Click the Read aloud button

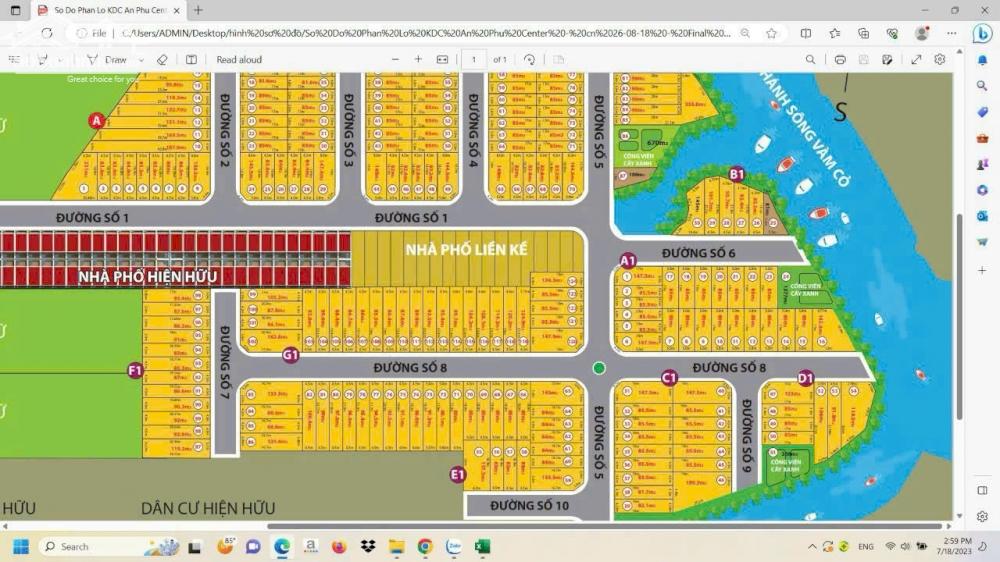click(x=239, y=60)
